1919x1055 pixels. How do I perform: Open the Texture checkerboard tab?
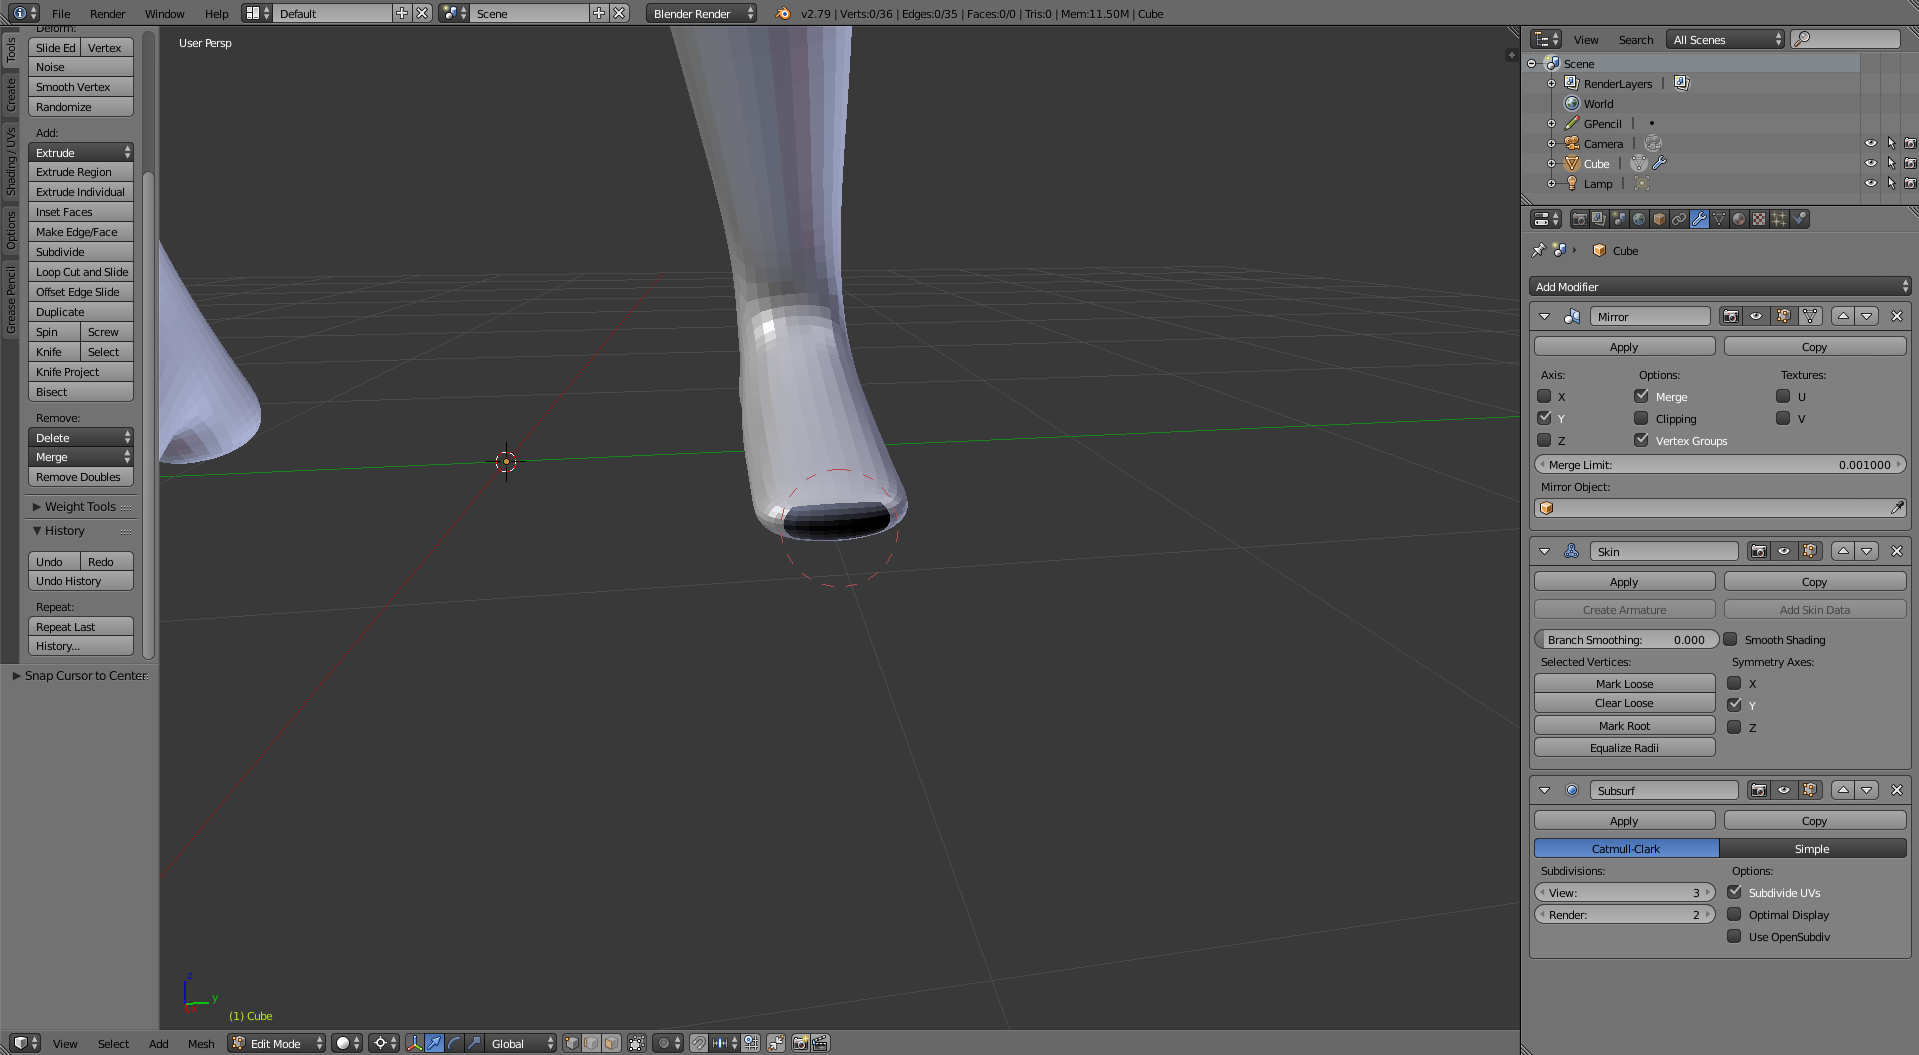(x=1759, y=219)
